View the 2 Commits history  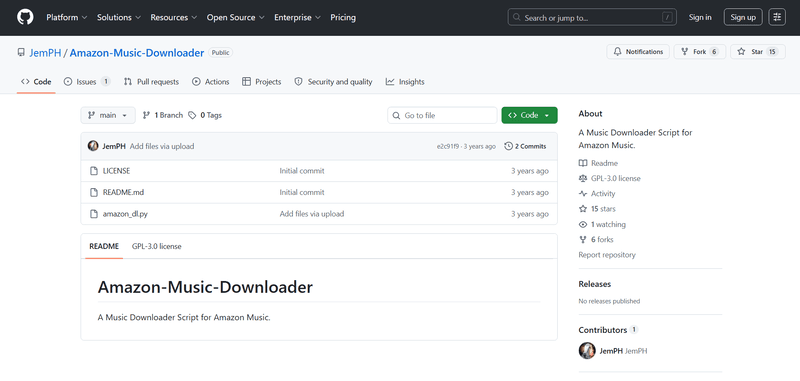coord(525,146)
